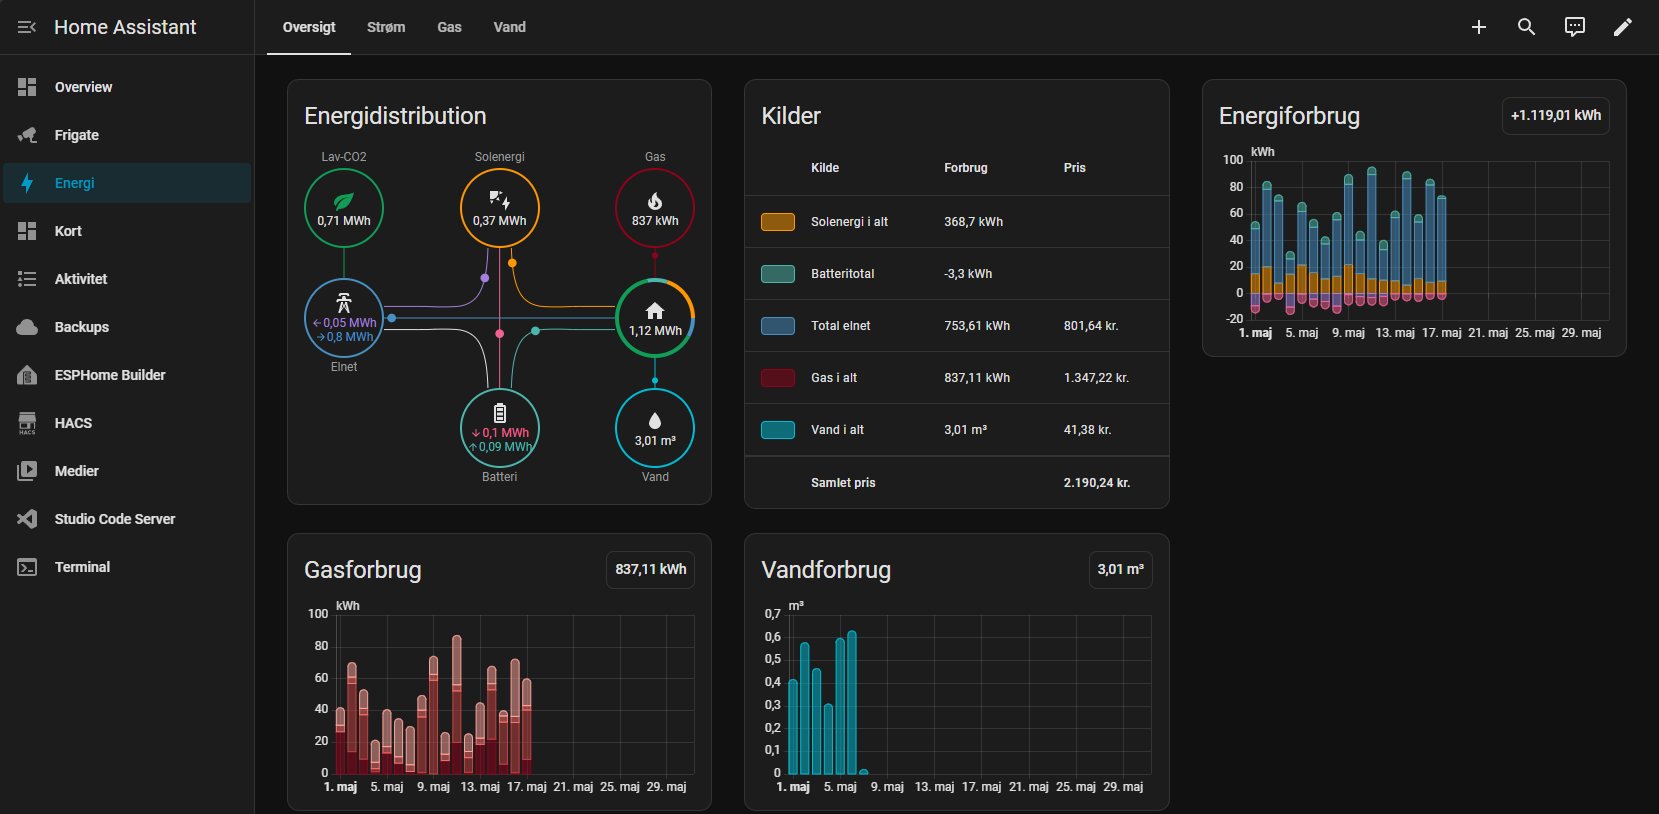Click the Gasforbrug bar chart
The height and width of the screenshot is (814, 1659).
(x=500, y=697)
